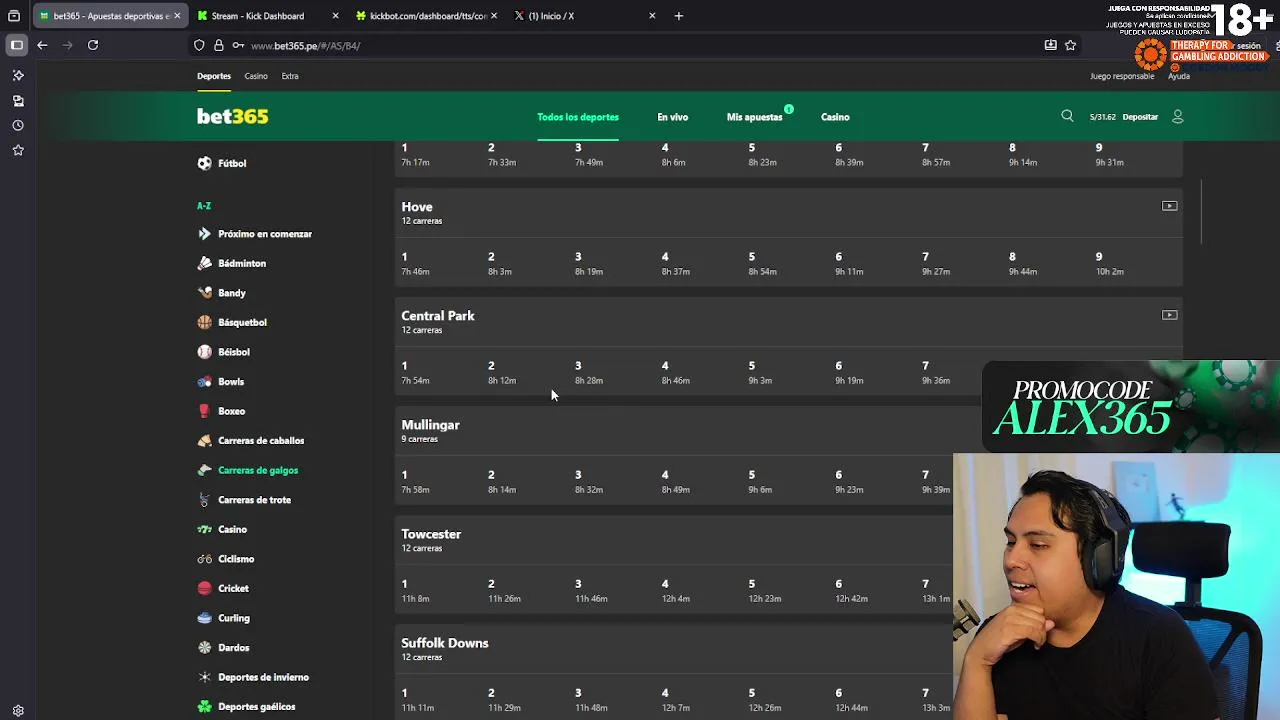Open En vivo section

tap(673, 117)
